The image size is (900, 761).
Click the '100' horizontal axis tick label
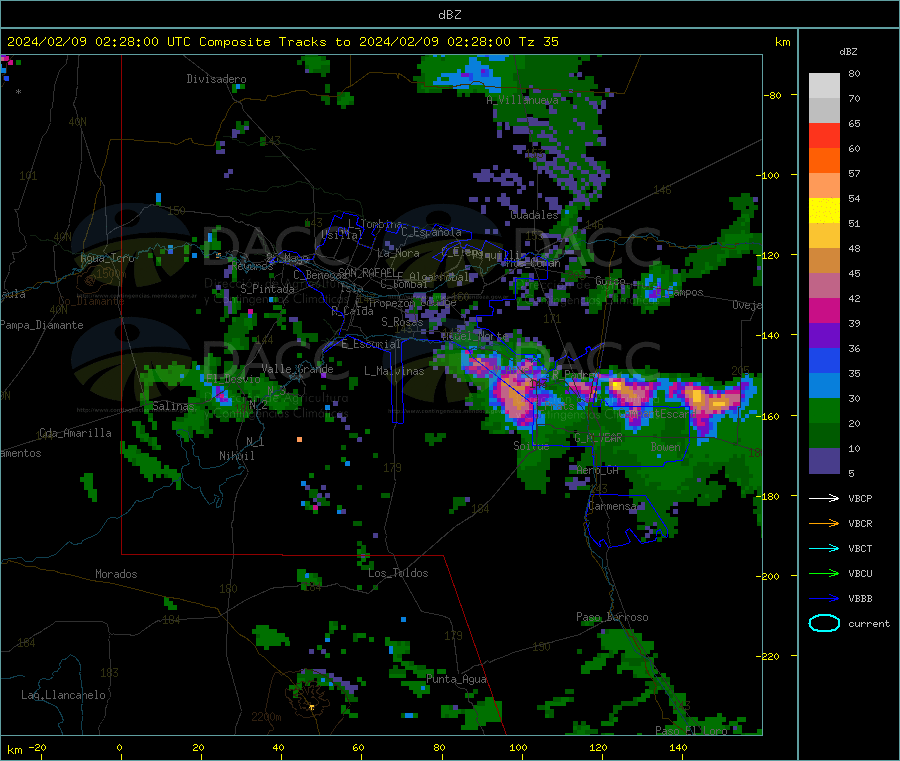(x=518, y=747)
